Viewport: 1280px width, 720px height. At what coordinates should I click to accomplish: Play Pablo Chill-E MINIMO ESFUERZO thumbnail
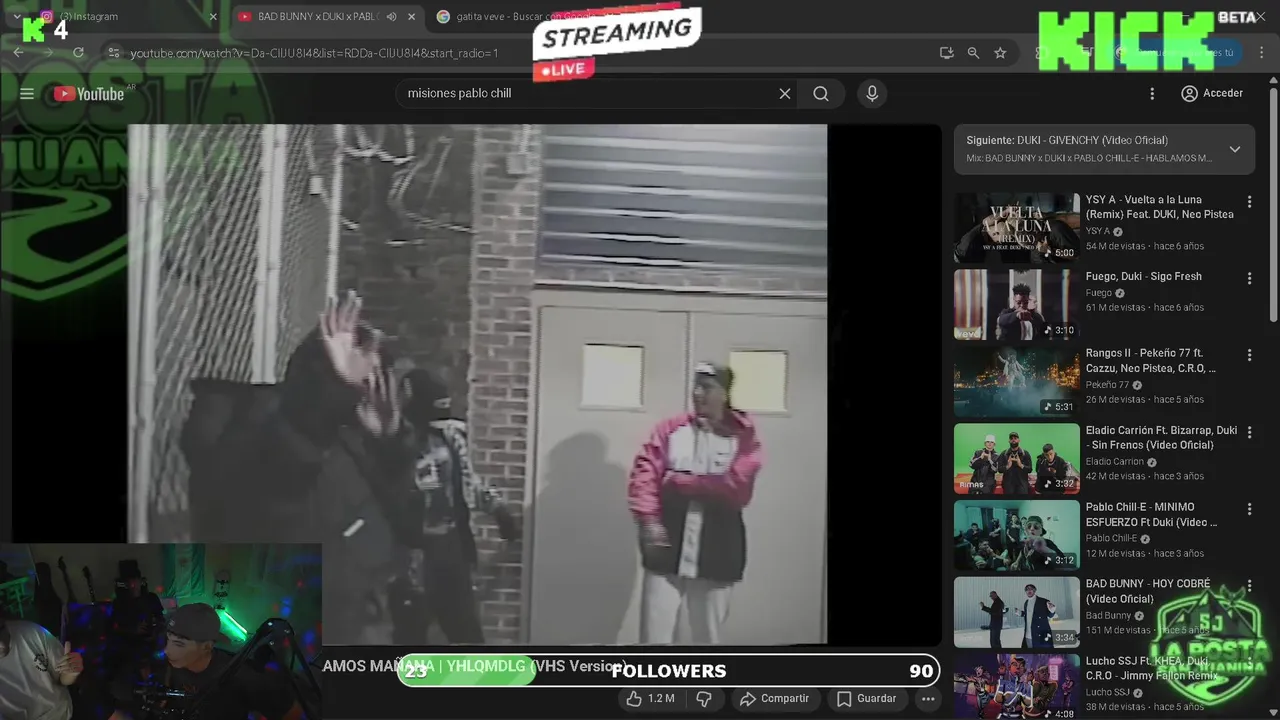pyautogui.click(x=1016, y=536)
